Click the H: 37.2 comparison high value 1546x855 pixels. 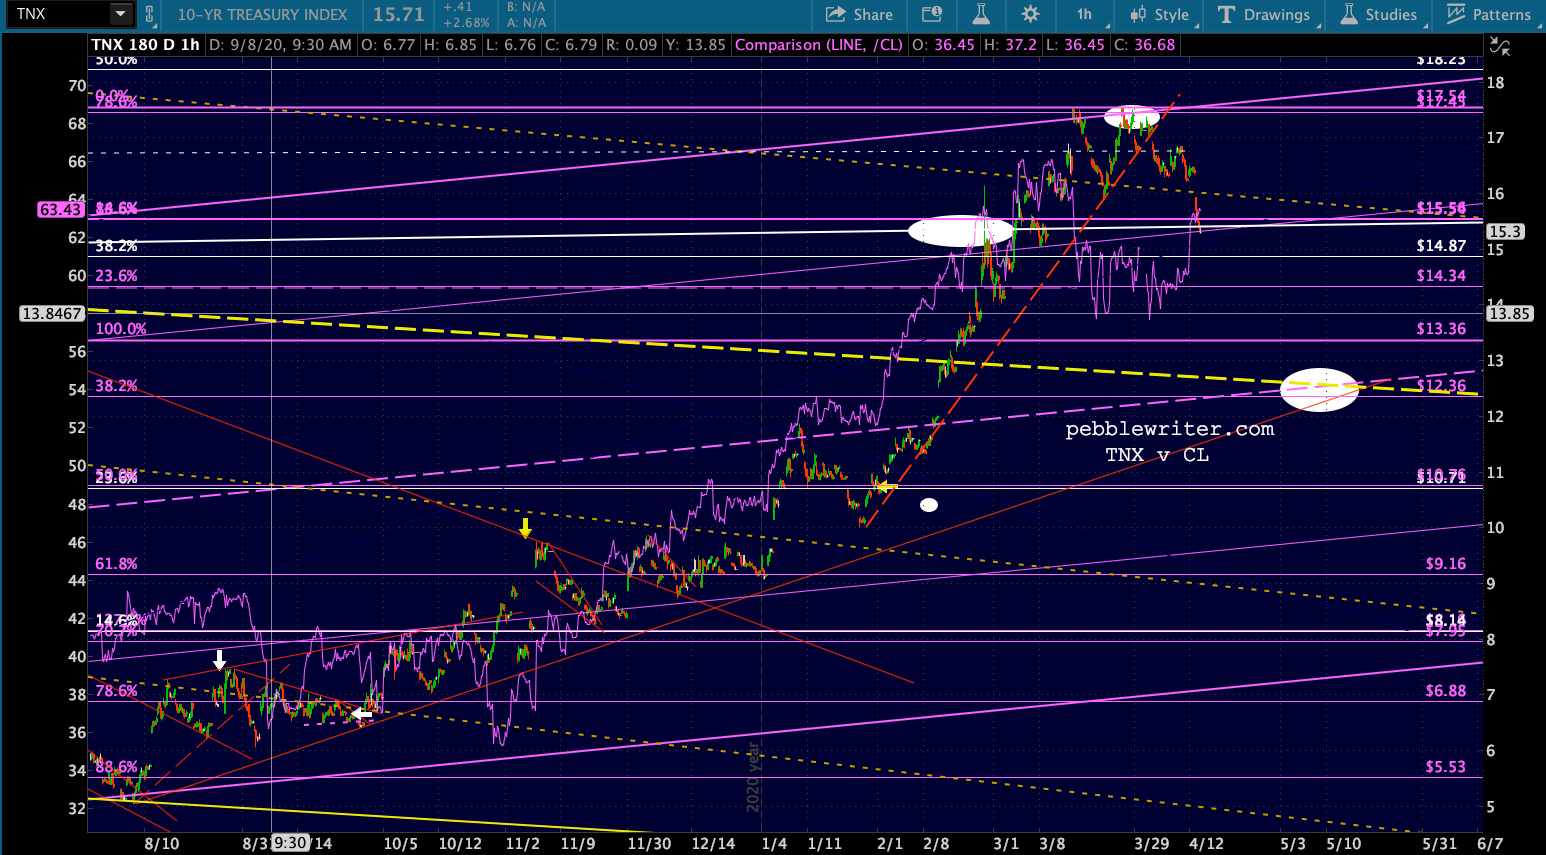pyautogui.click(x=1011, y=45)
